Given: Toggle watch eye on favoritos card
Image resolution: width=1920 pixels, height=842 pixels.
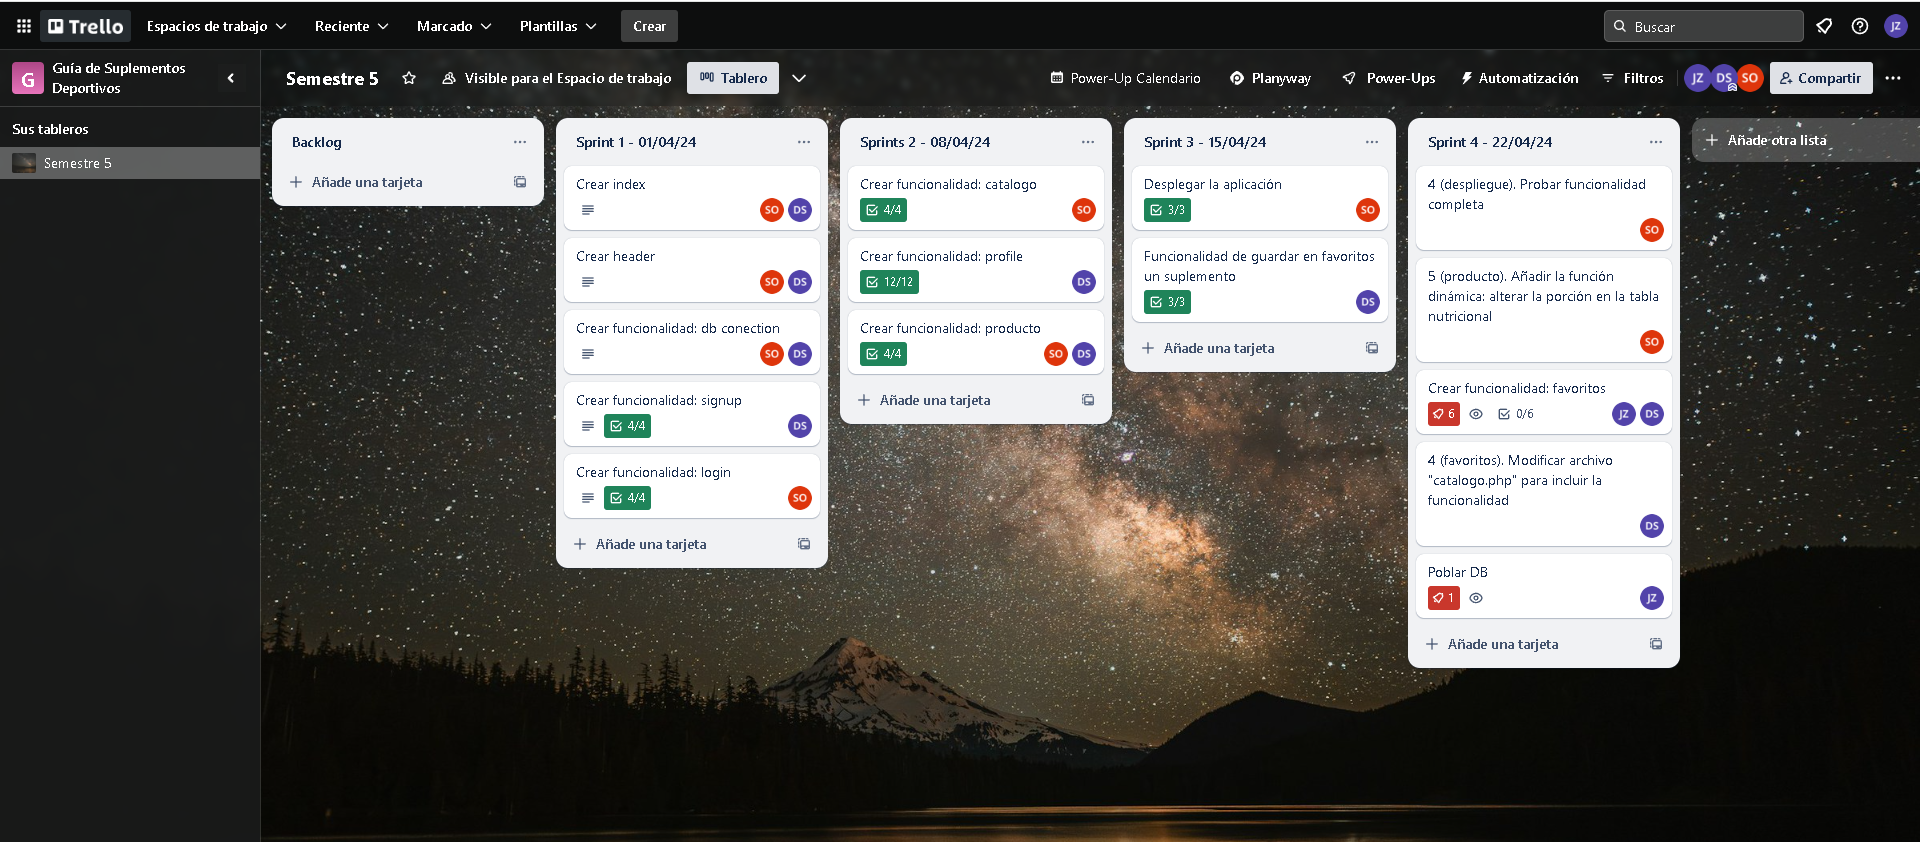Looking at the screenshot, I should [x=1476, y=414].
